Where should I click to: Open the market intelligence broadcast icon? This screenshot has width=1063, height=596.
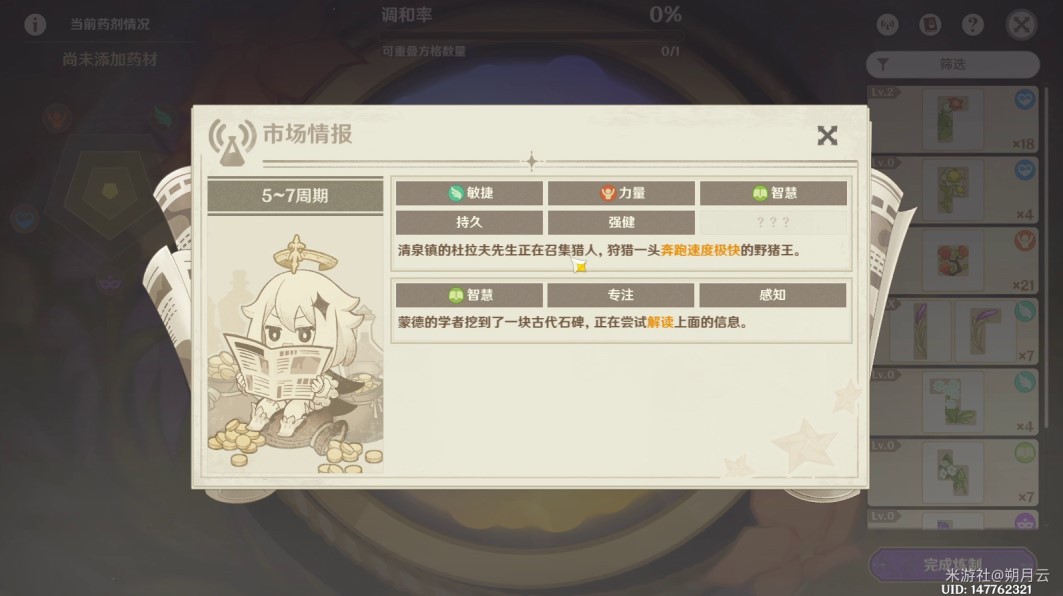tap(887, 25)
